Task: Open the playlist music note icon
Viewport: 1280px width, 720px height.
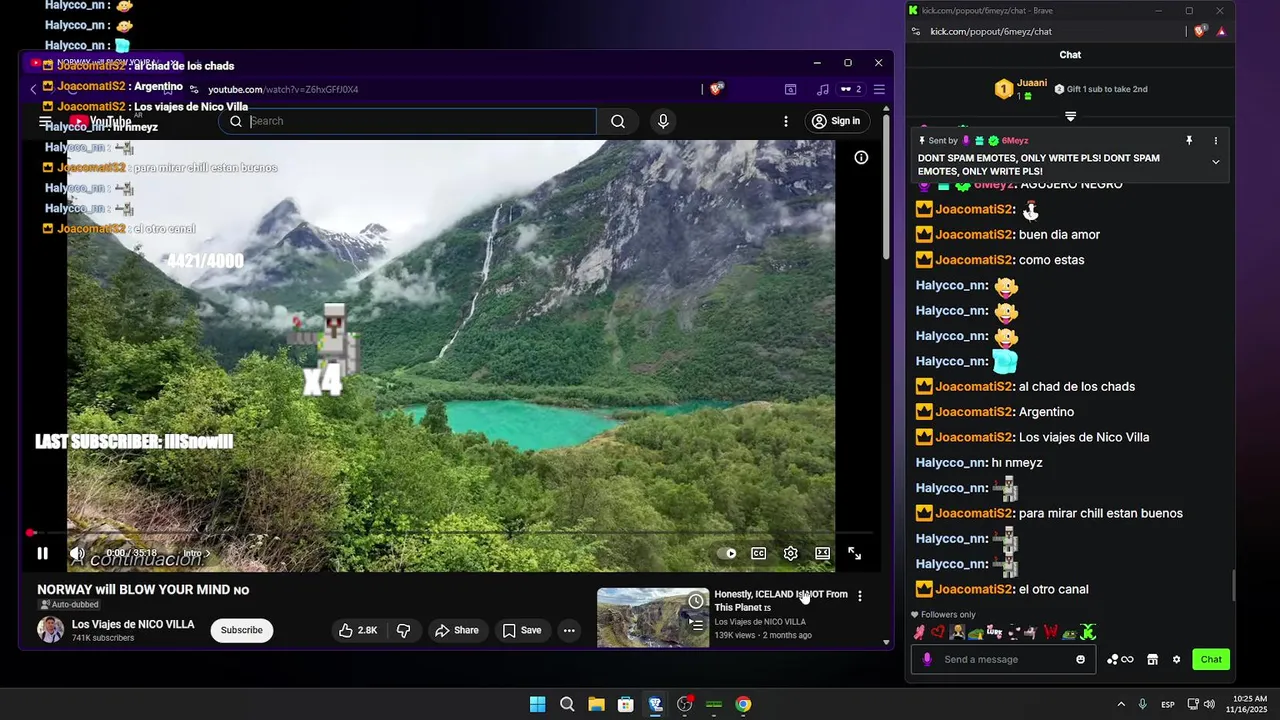Action: (x=822, y=89)
